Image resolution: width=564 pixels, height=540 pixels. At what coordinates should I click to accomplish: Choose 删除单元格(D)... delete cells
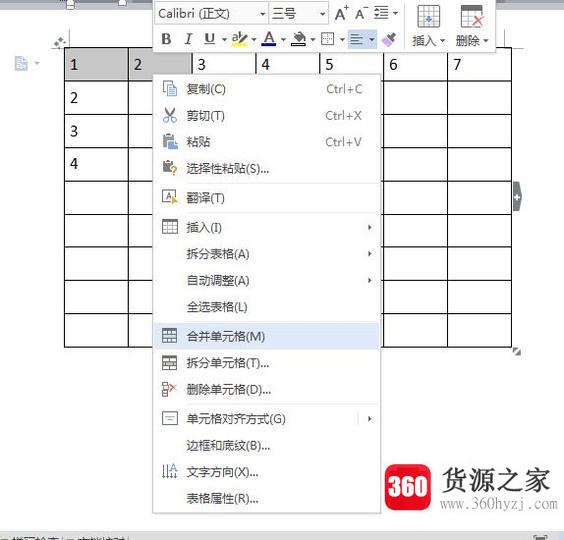pos(267,389)
